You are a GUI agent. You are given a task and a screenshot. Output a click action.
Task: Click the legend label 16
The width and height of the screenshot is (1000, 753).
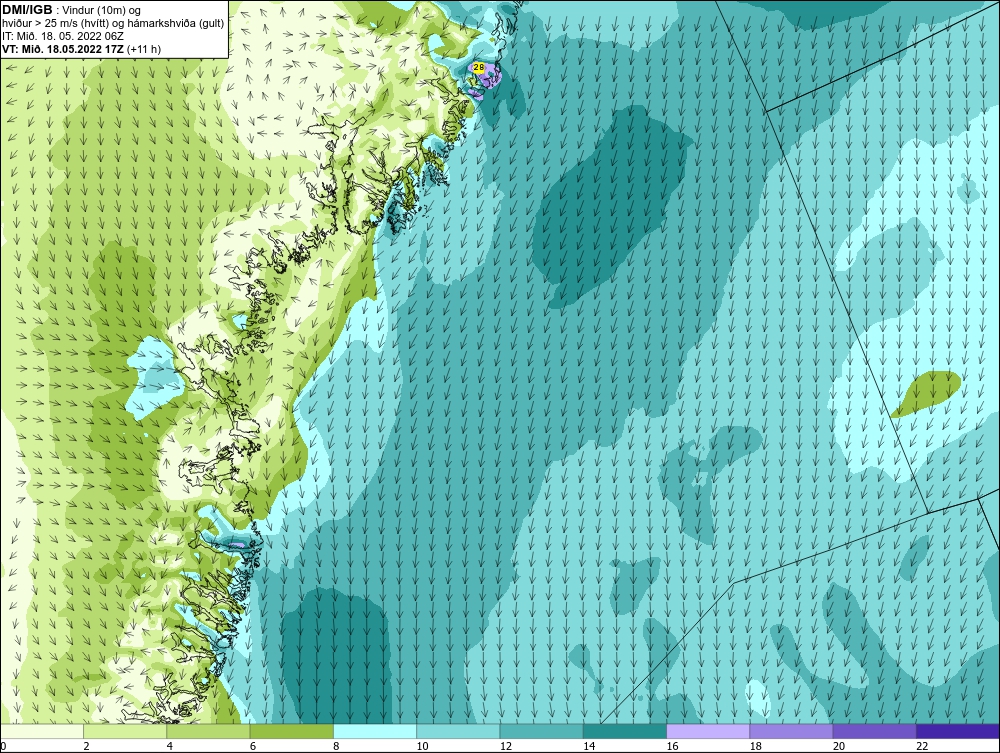point(672,747)
